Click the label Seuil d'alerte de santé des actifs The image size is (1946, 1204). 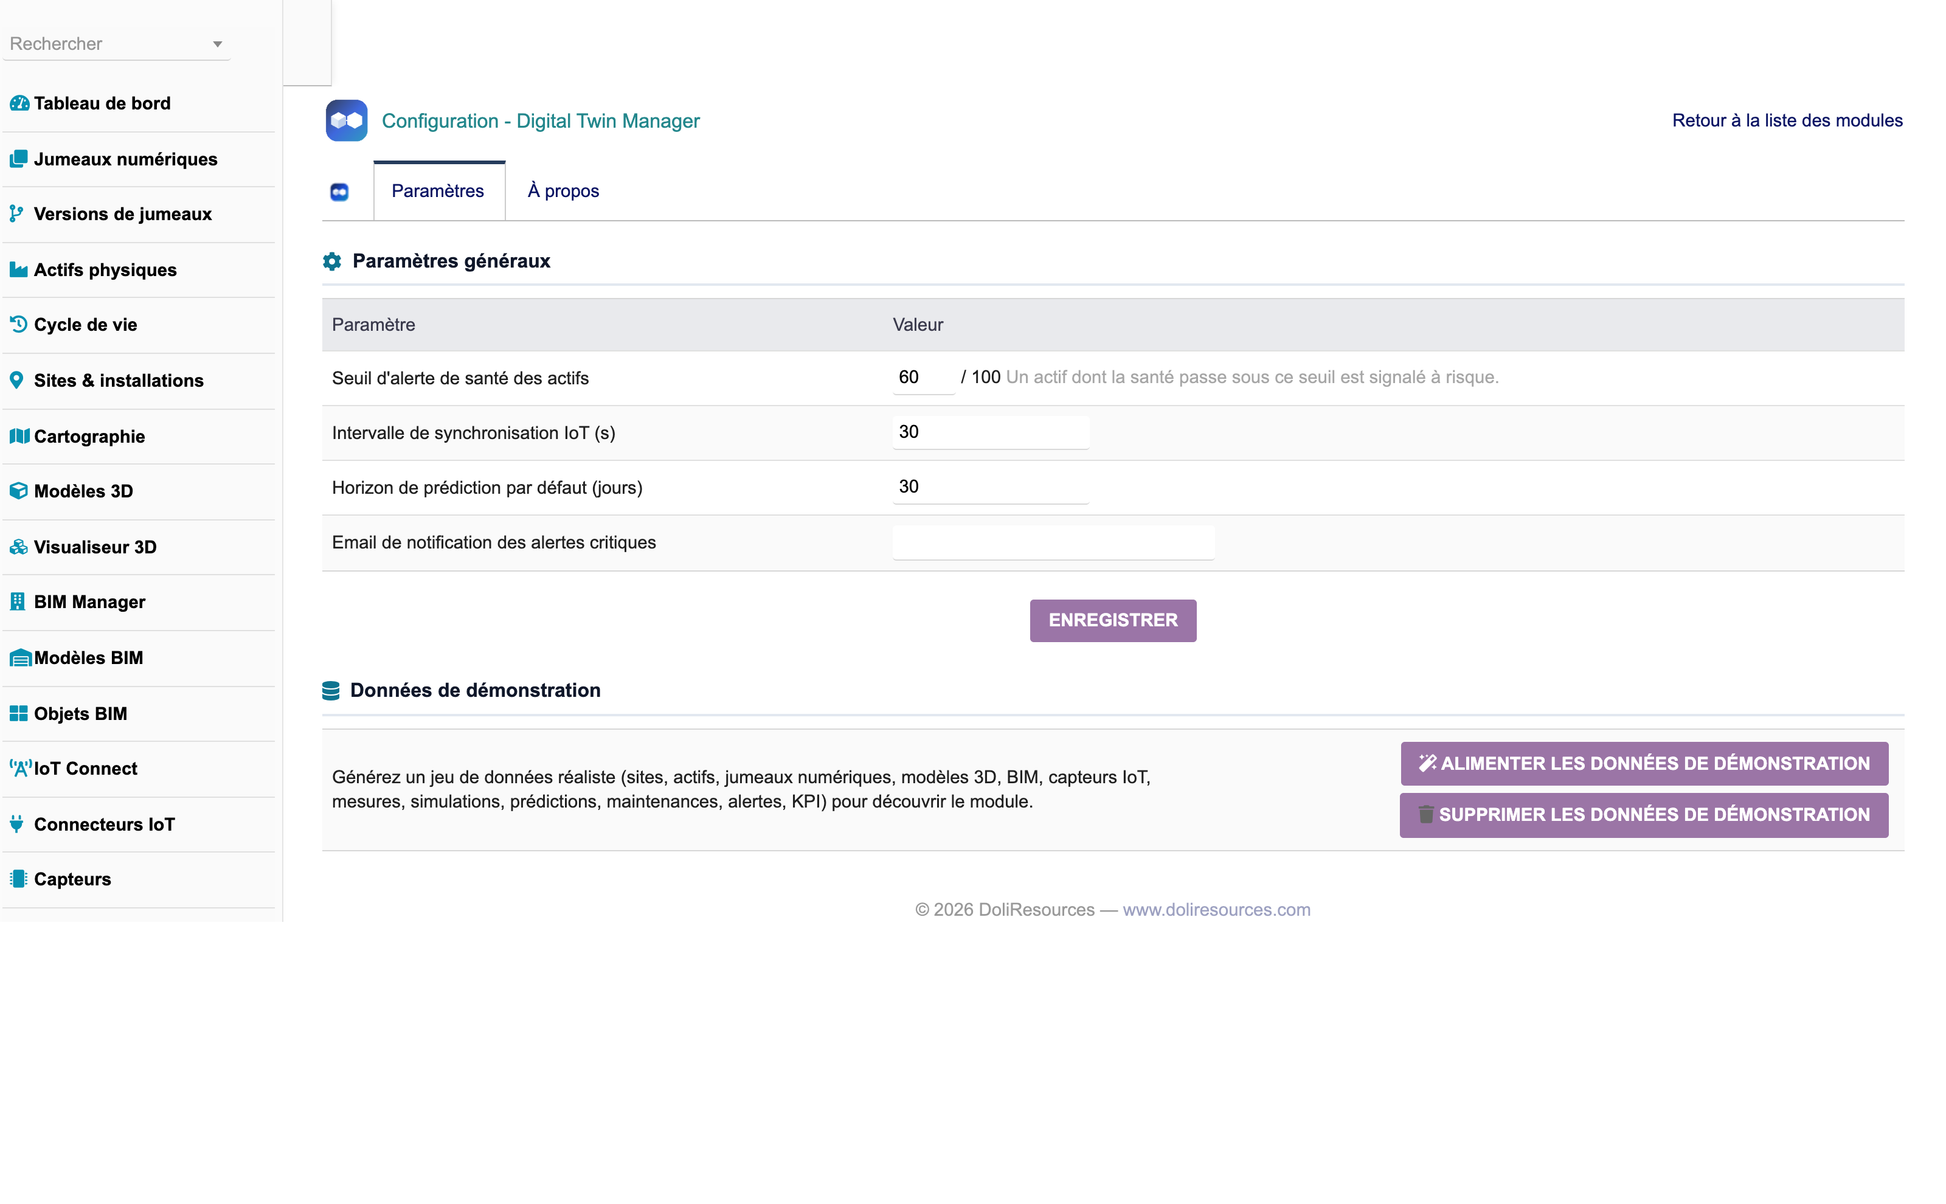coord(461,378)
